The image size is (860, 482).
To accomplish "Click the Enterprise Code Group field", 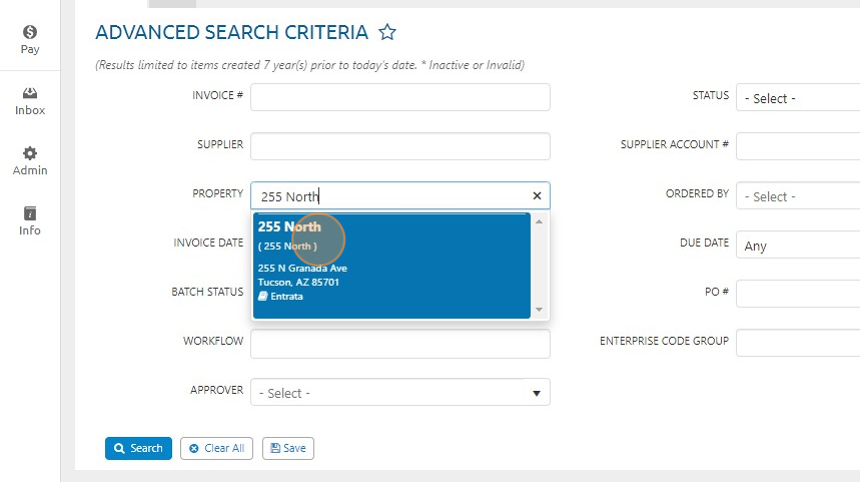I will [798, 343].
